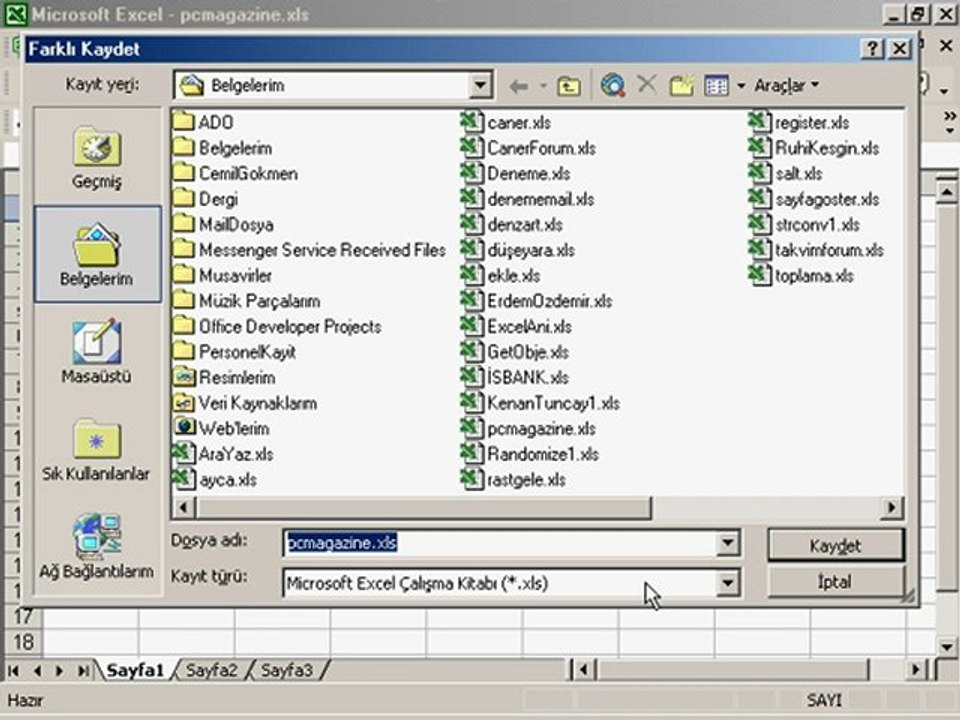The image size is (960, 720).
Task: Select the register.xls file
Action: pos(800,122)
